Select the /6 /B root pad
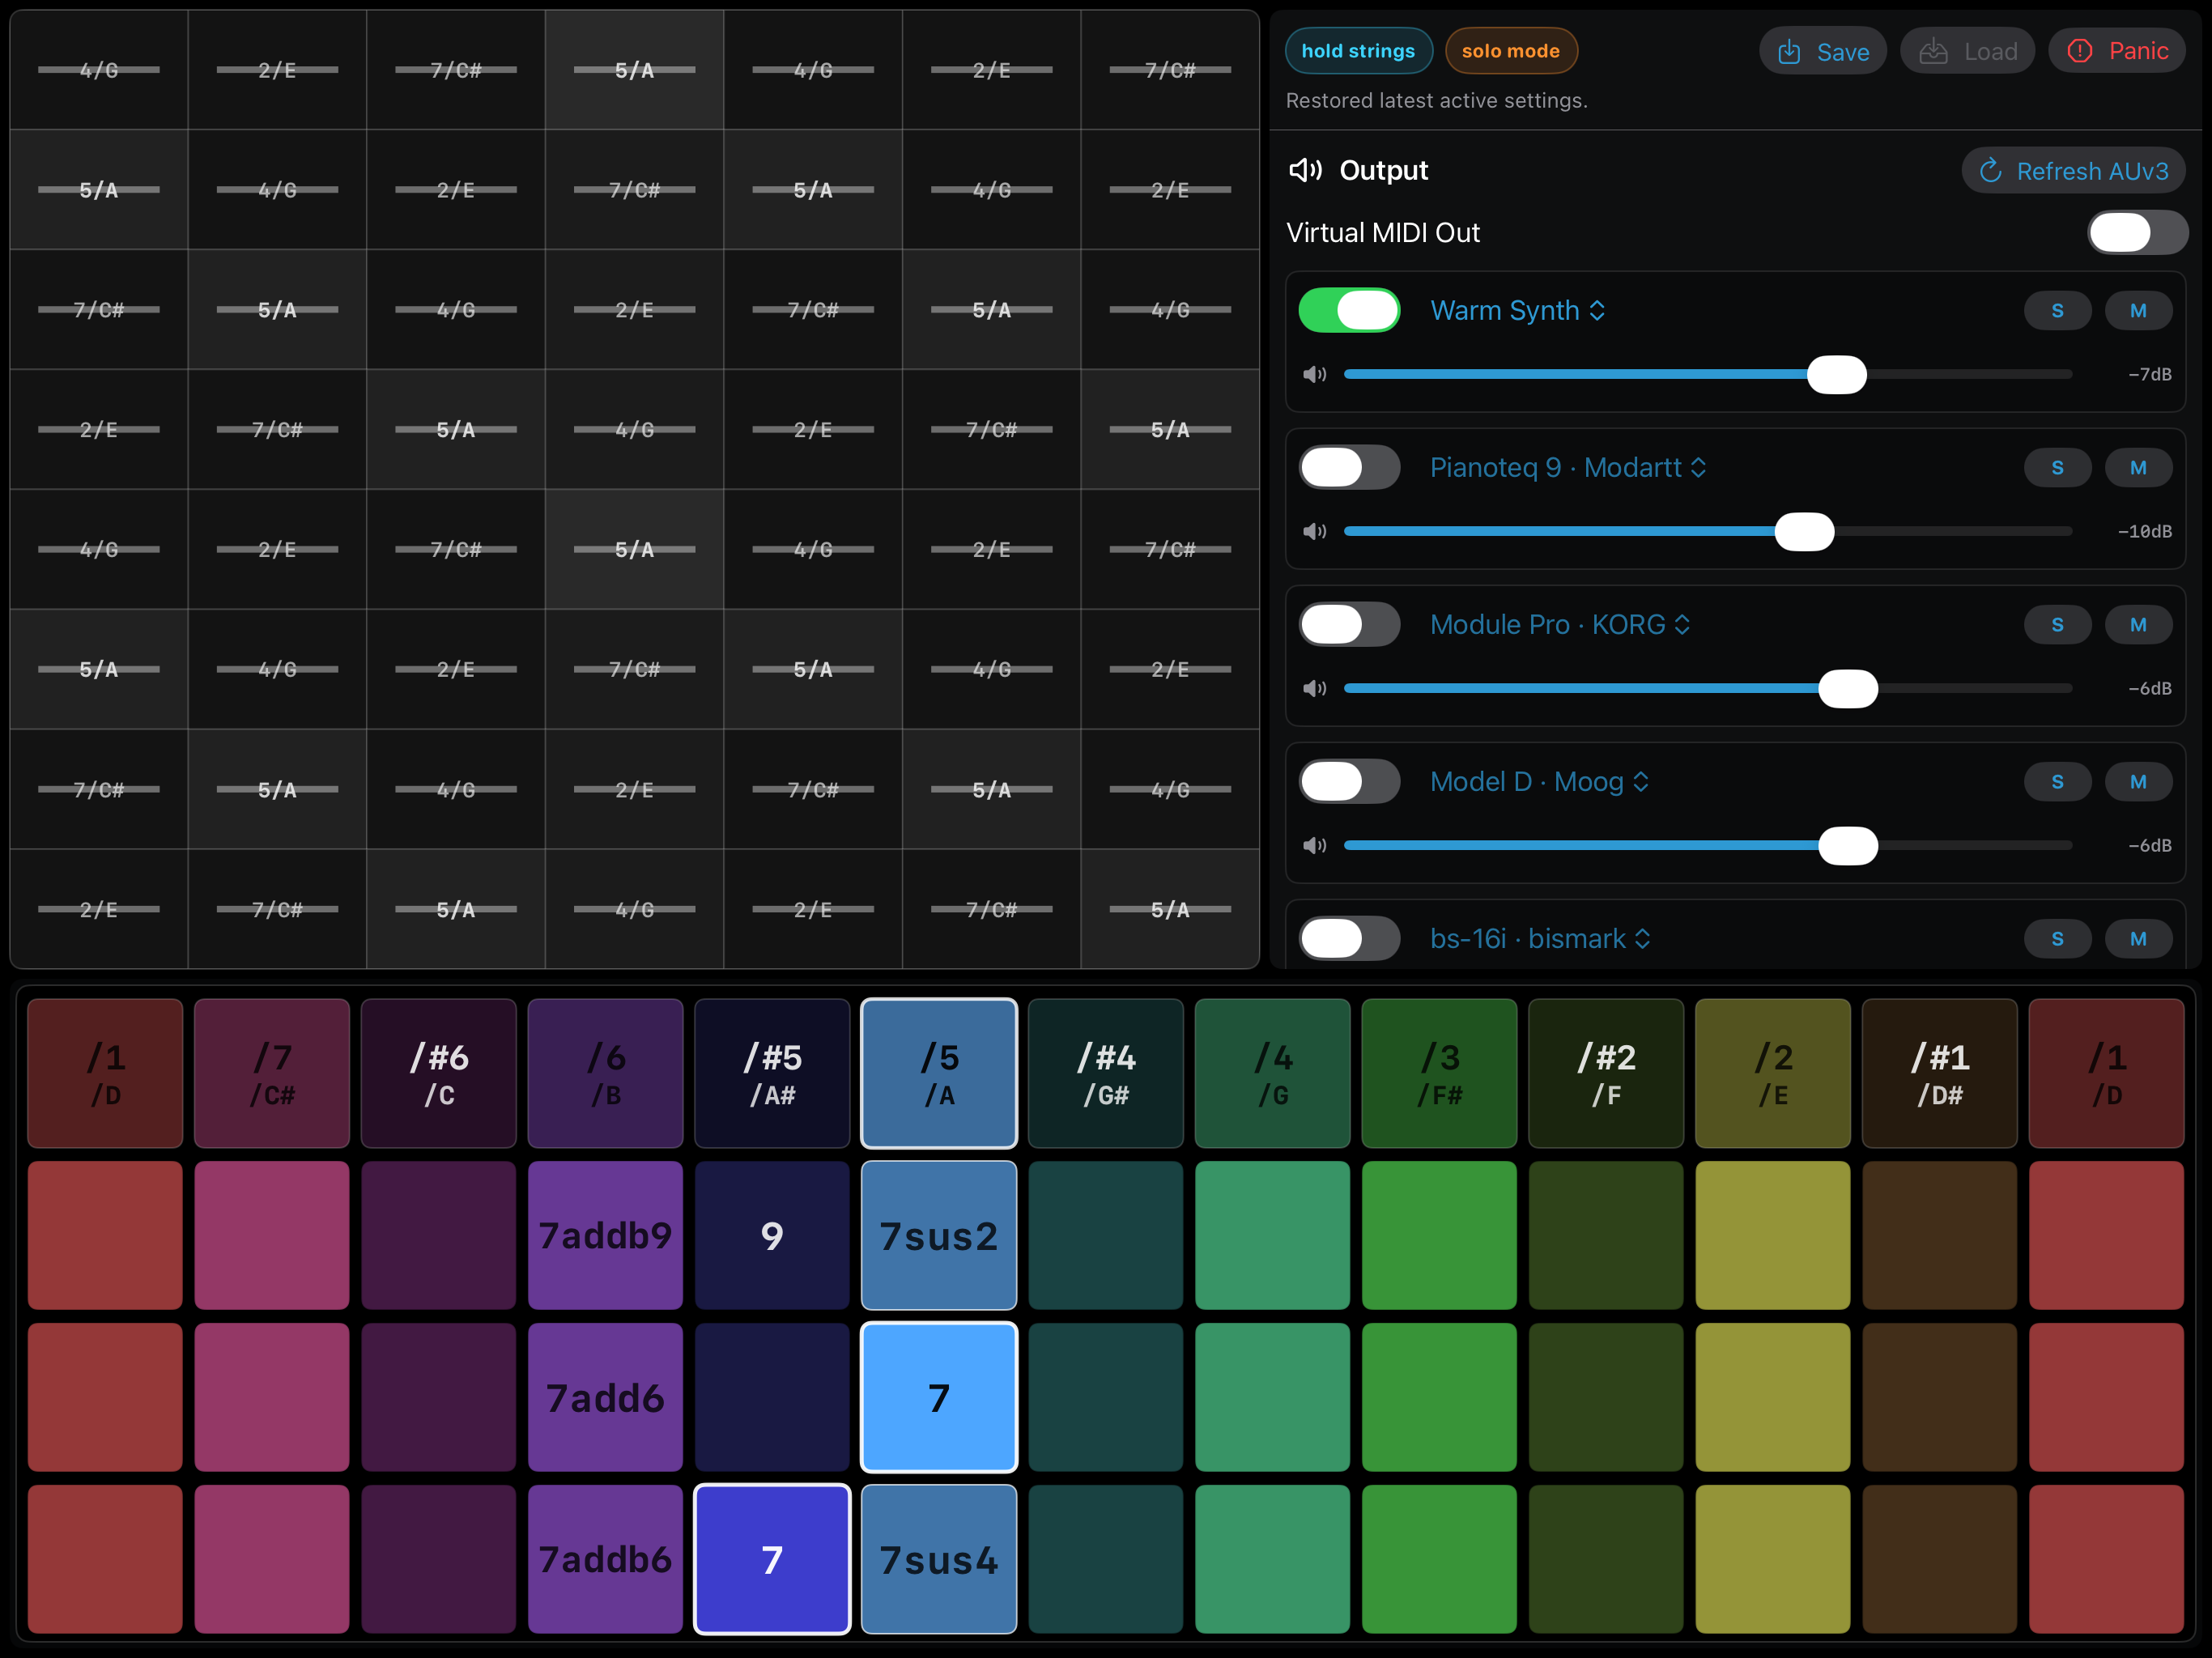Image resolution: width=2212 pixels, height=1658 pixels. (x=605, y=1073)
